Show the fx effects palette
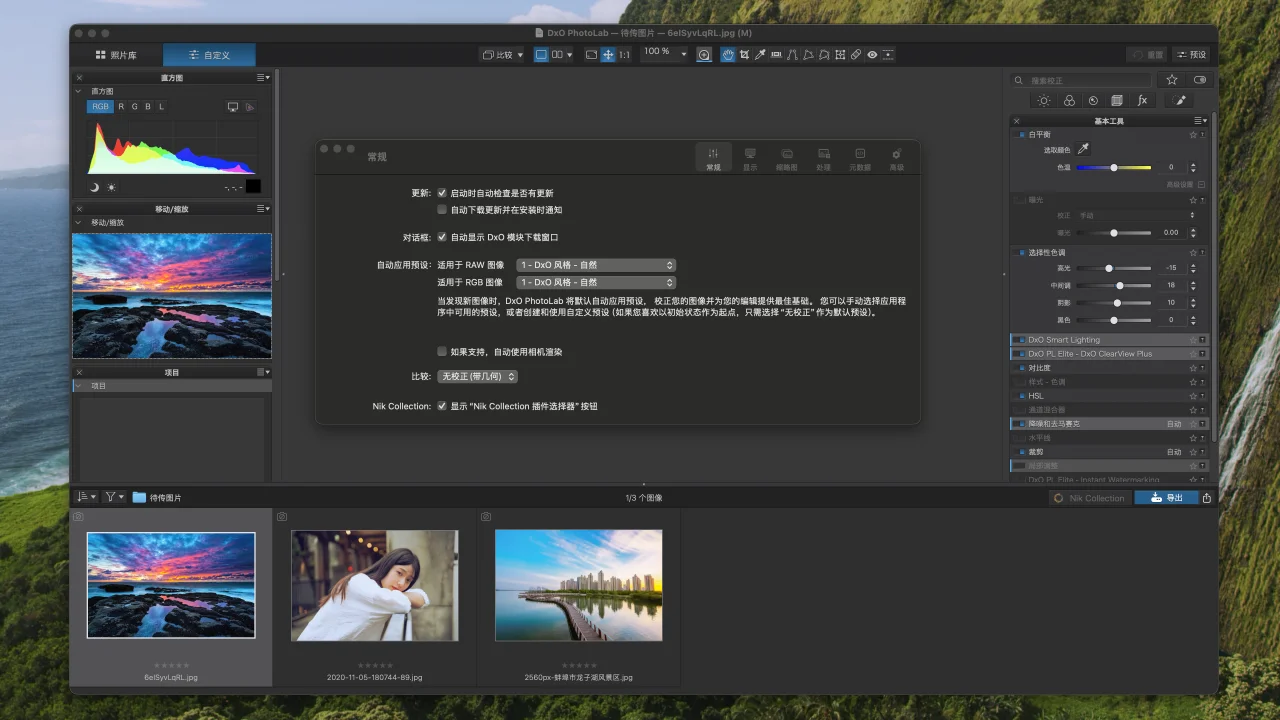The image size is (1280, 720). click(1142, 100)
